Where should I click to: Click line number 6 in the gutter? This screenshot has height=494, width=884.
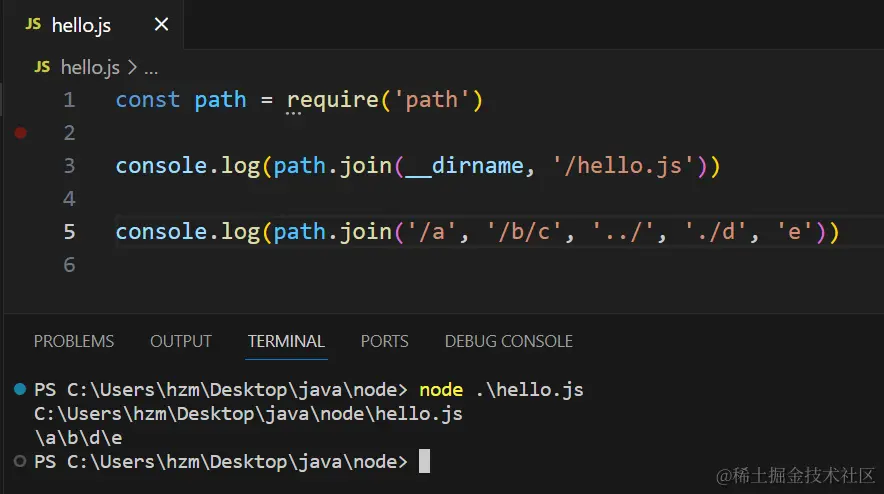coord(69,264)
